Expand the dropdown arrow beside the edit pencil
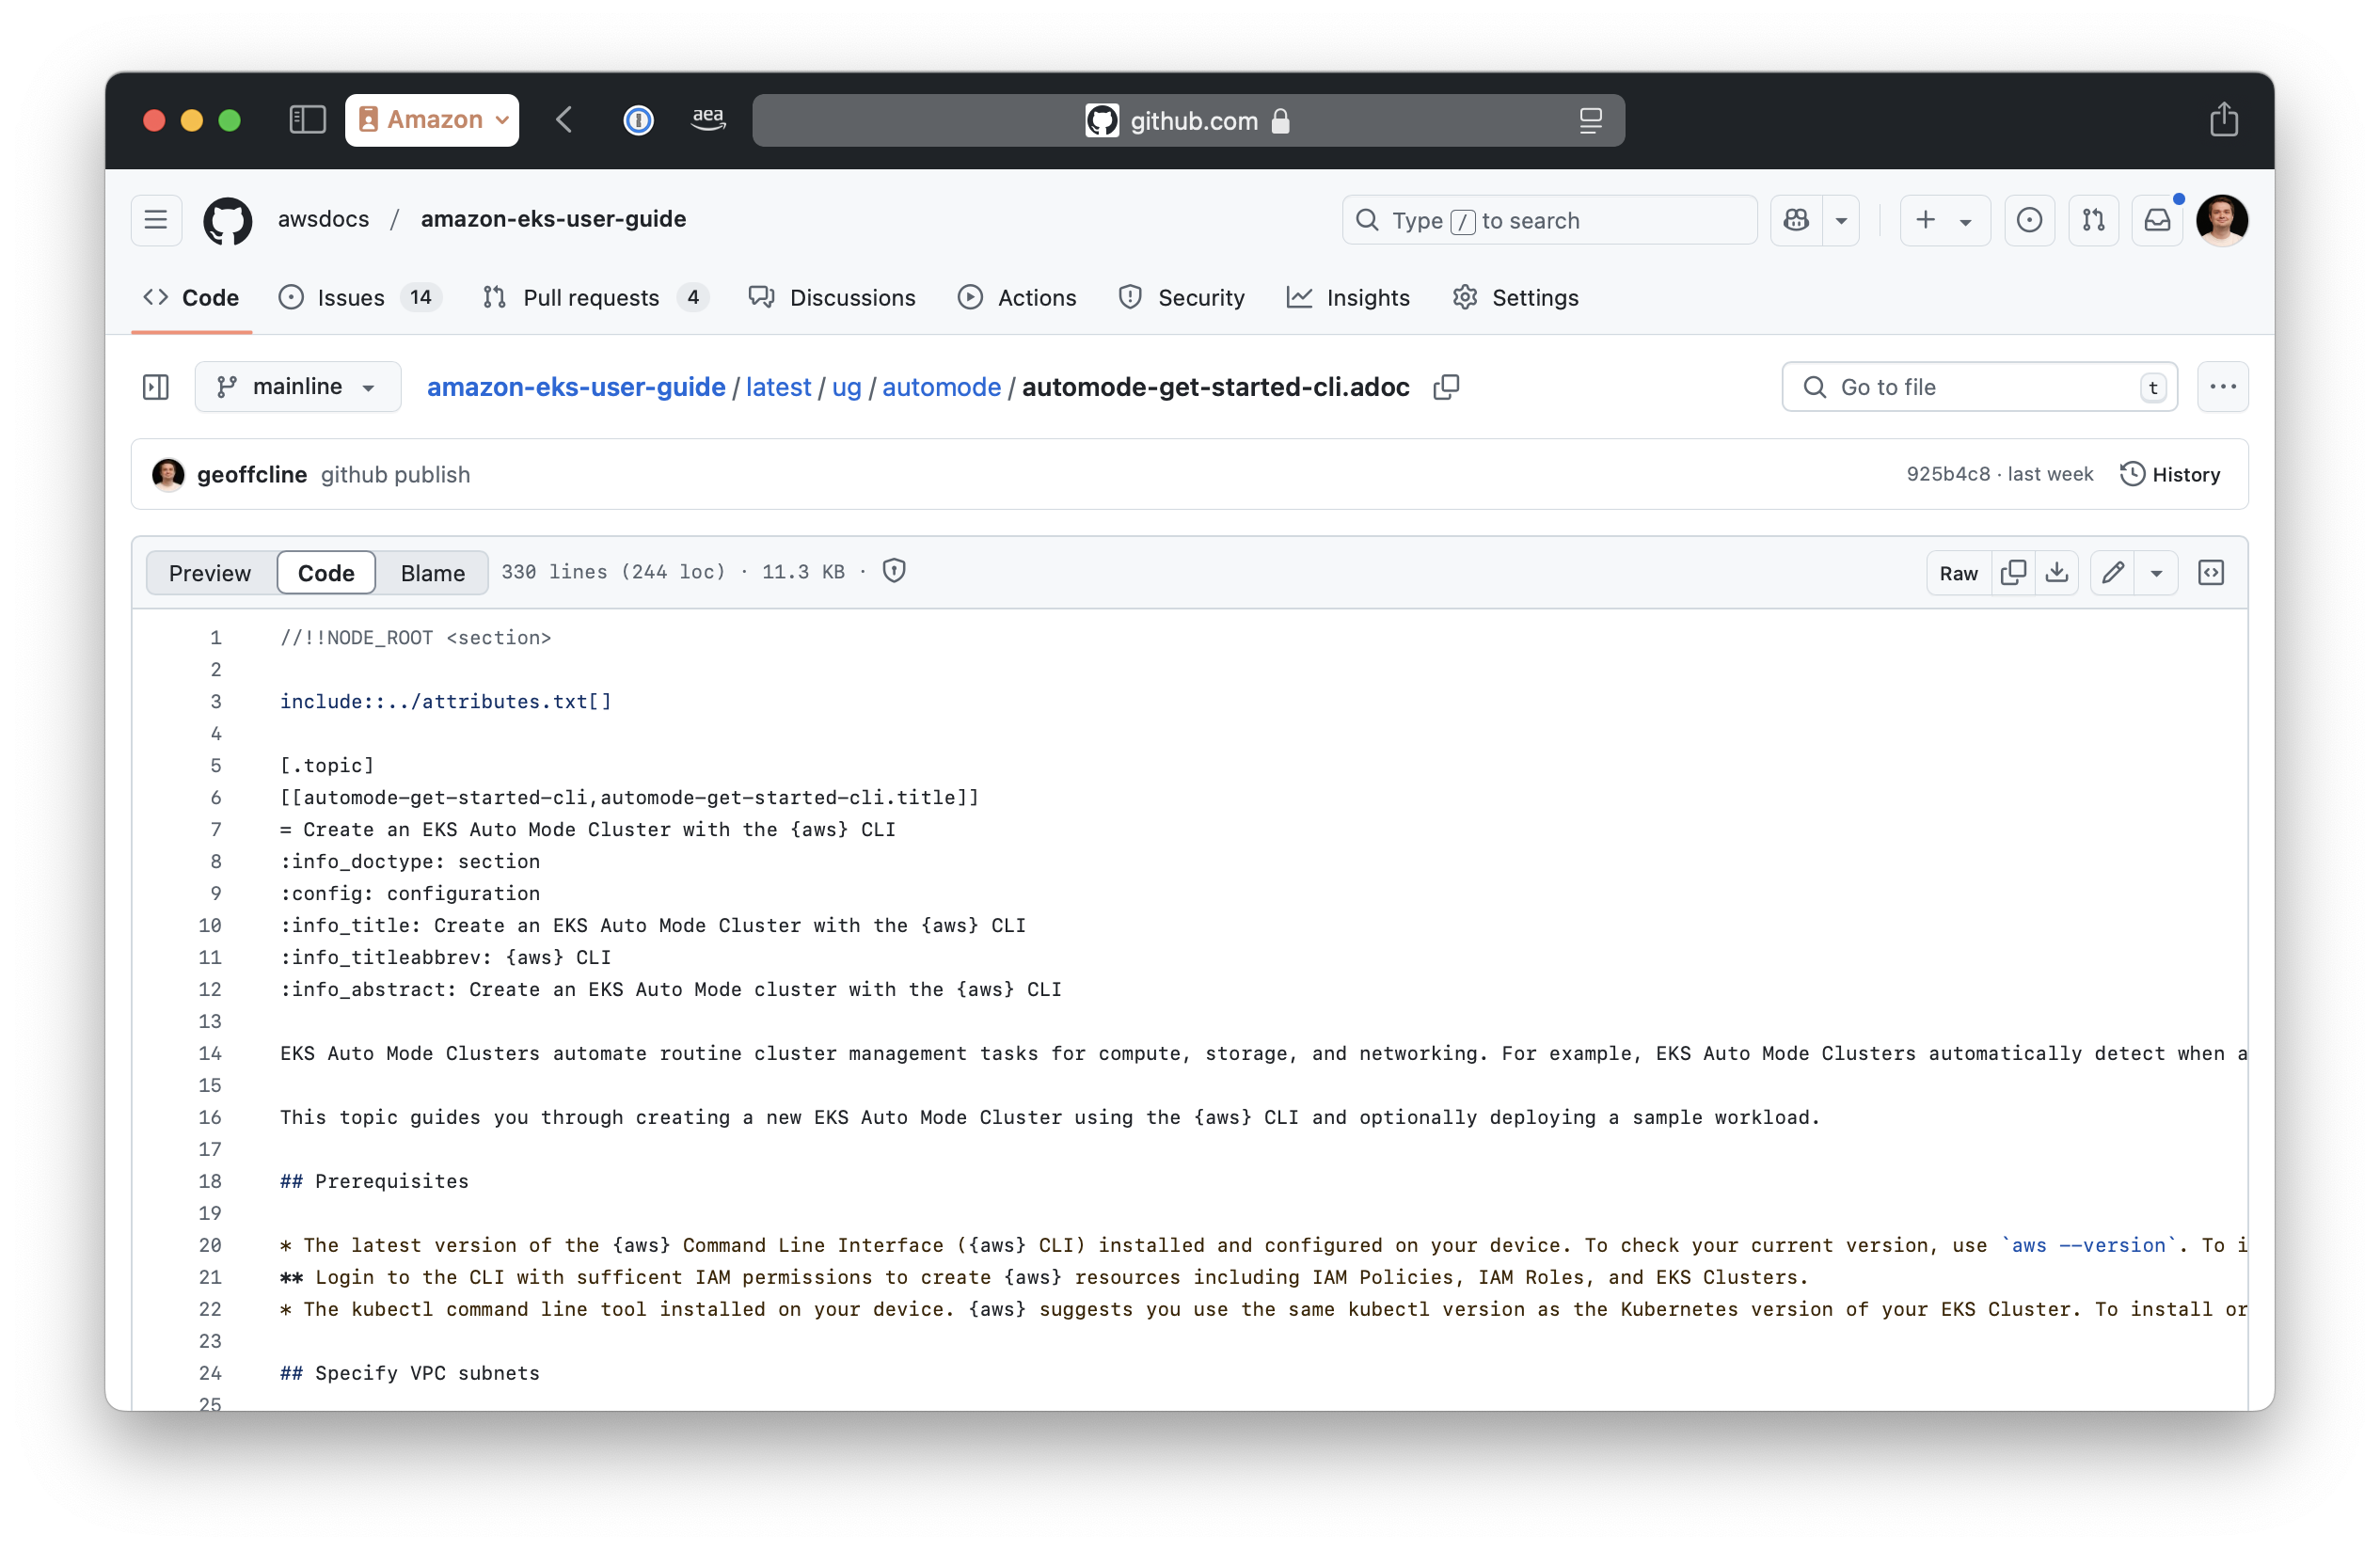2380x1550 pixels. (2157, 572)
